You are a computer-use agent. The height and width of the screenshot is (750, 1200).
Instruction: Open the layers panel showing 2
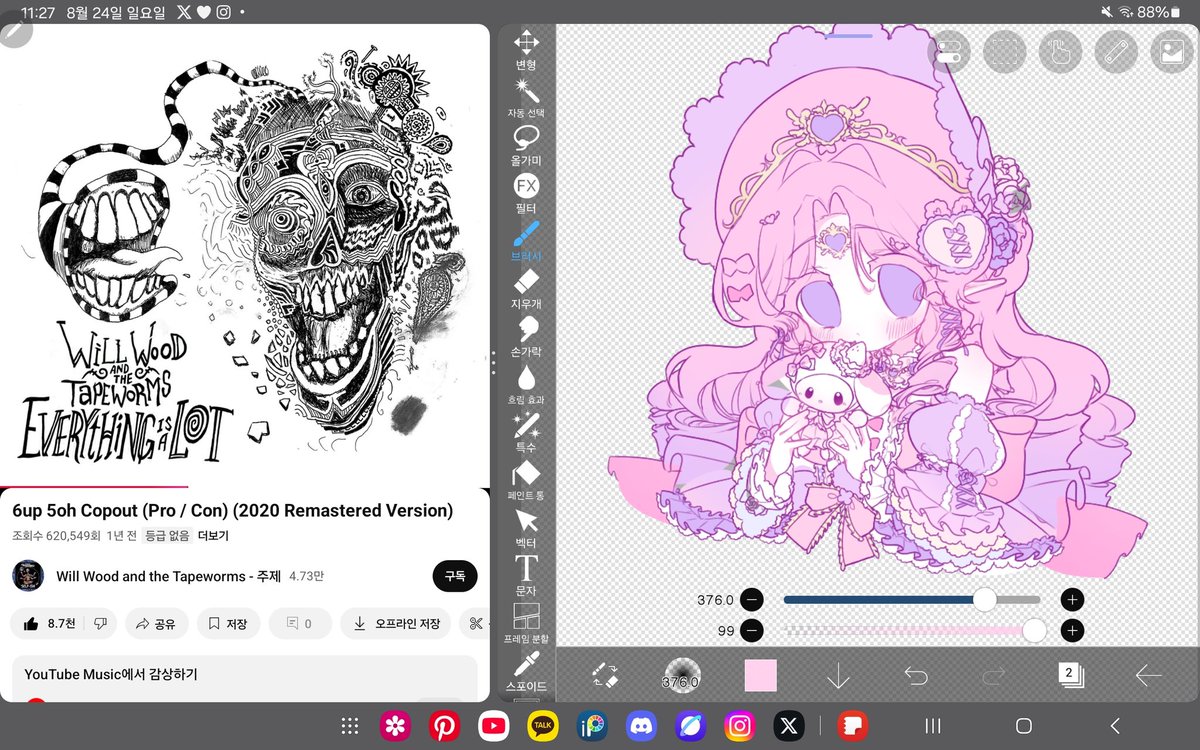(1071, 675)
